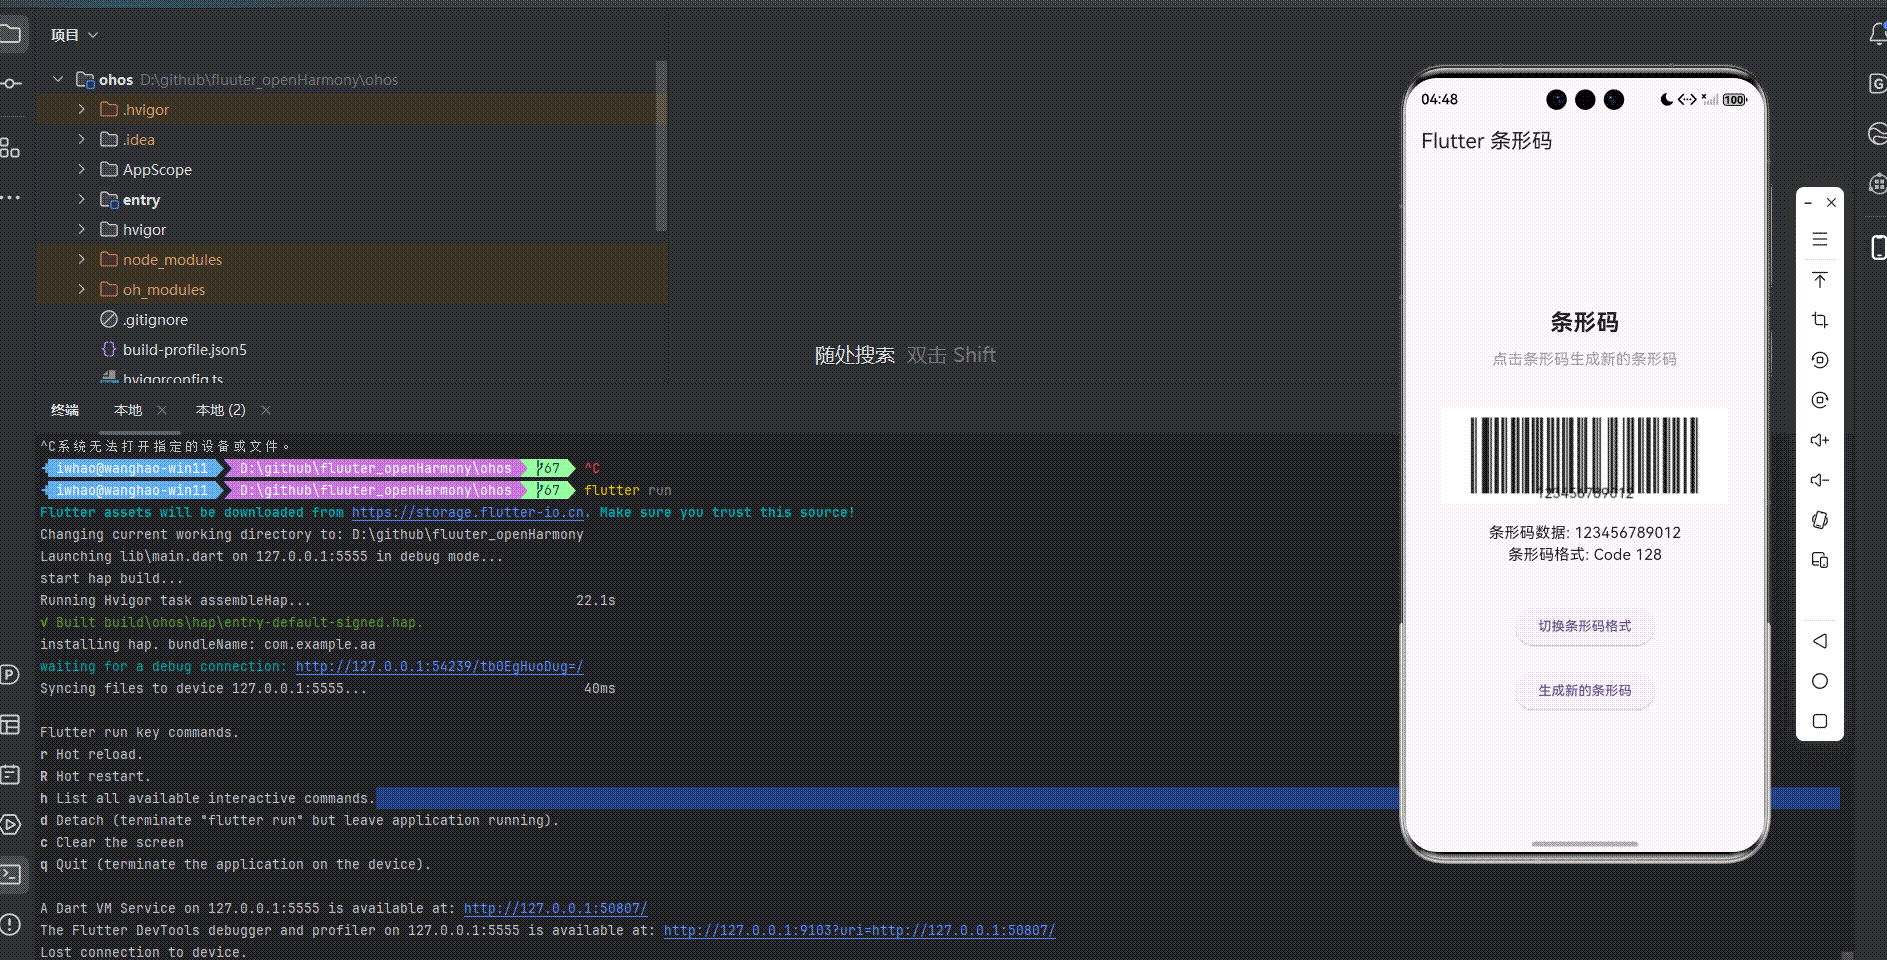Image resolution: width=1887 pixels, height=960 pixels.
Task: Click the emulator pin-to-top arrow icon
Action: pyautogui.click(x=1820, y=280)
